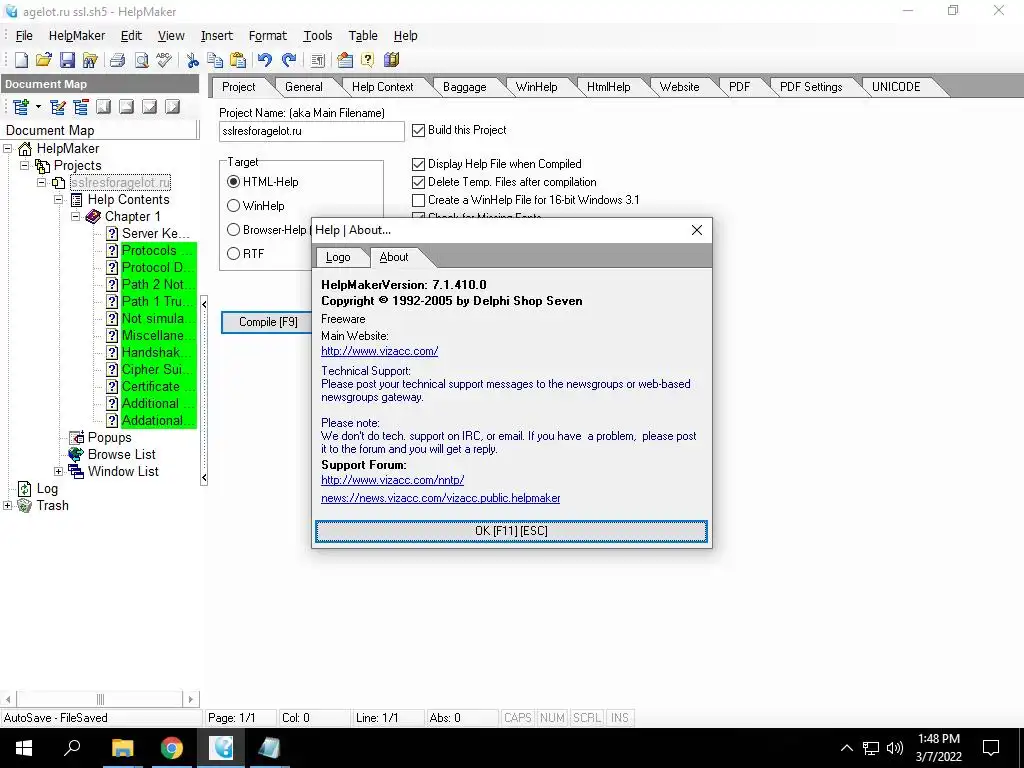Uncheck Build this Project

point(419,131)
